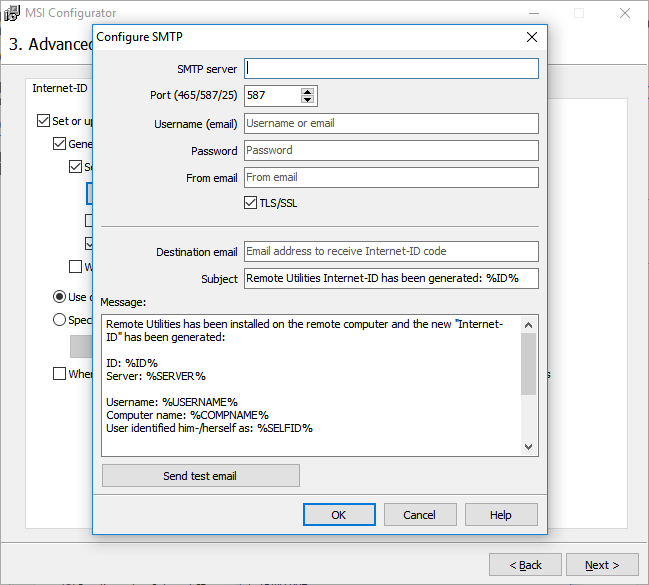Open Help for SMTP configuration
The height and width of the screenshot is (585, 649).
[501, 515]
